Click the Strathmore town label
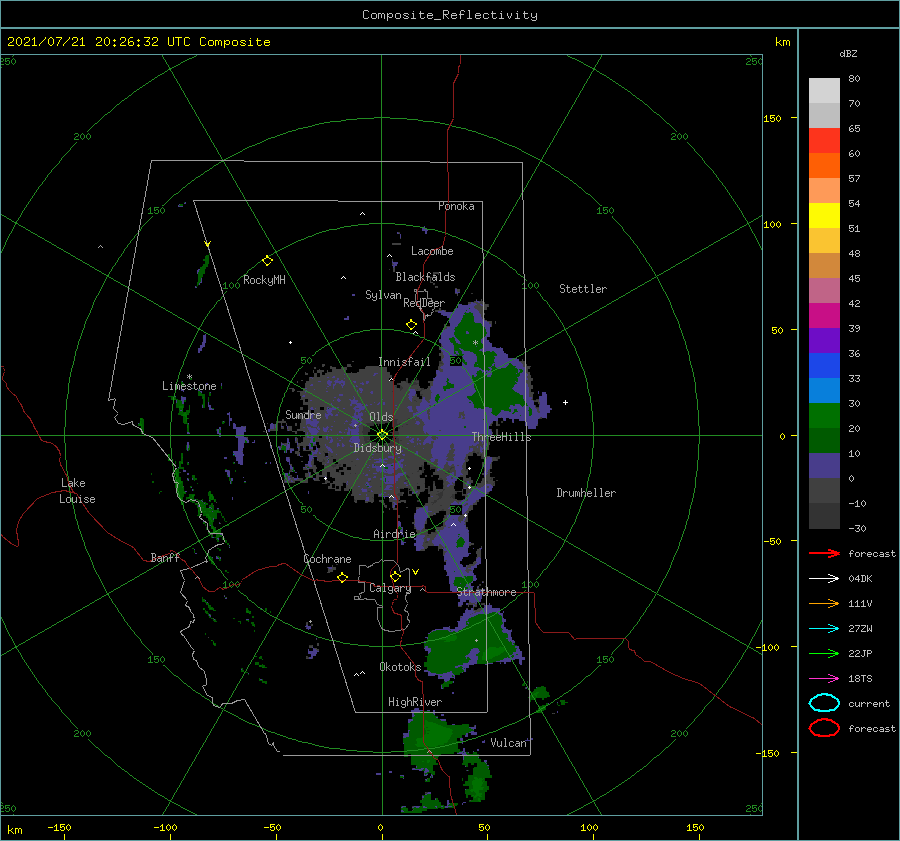Screen dimensions: 900x841 (486, 592)
